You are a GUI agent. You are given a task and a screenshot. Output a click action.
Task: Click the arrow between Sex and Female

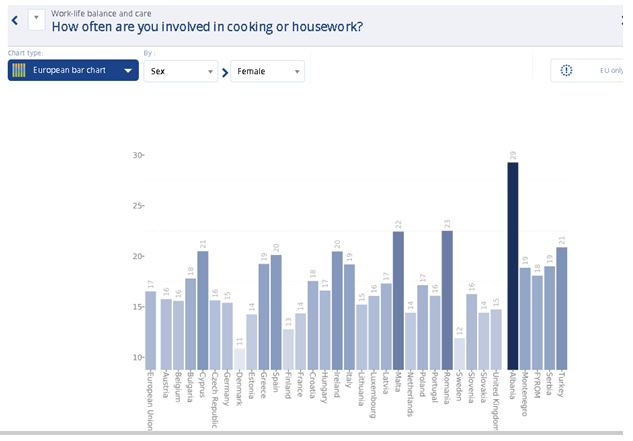pyautogui.click(x=224, y=72)
